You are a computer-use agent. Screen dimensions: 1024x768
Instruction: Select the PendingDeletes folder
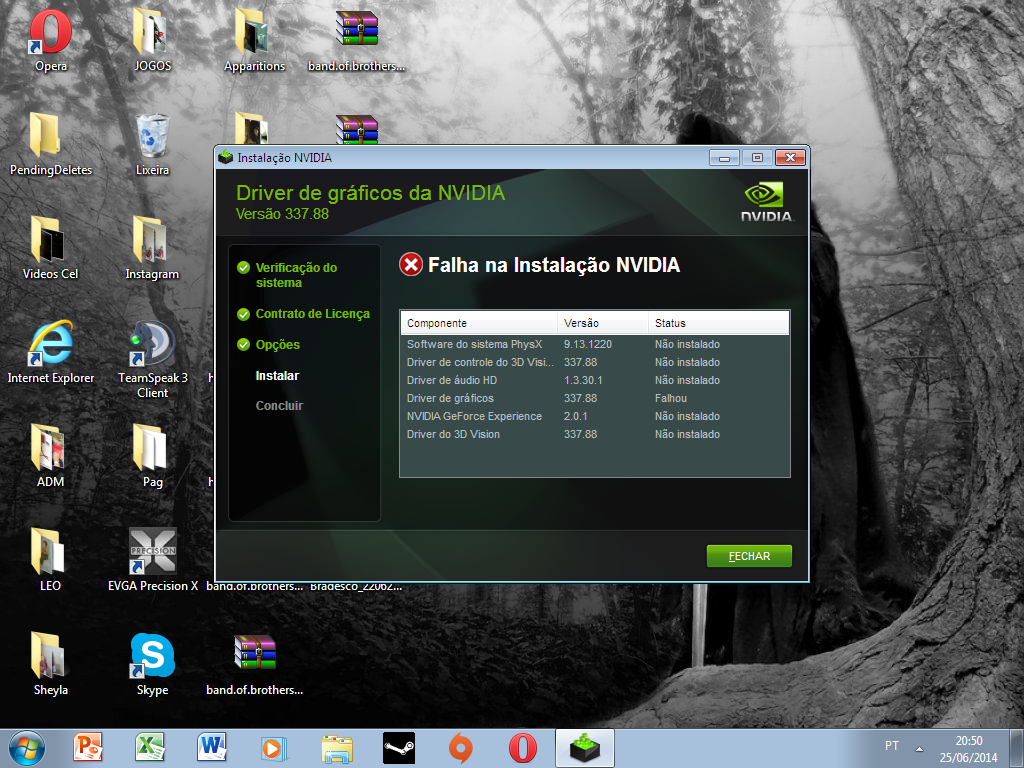50,144
